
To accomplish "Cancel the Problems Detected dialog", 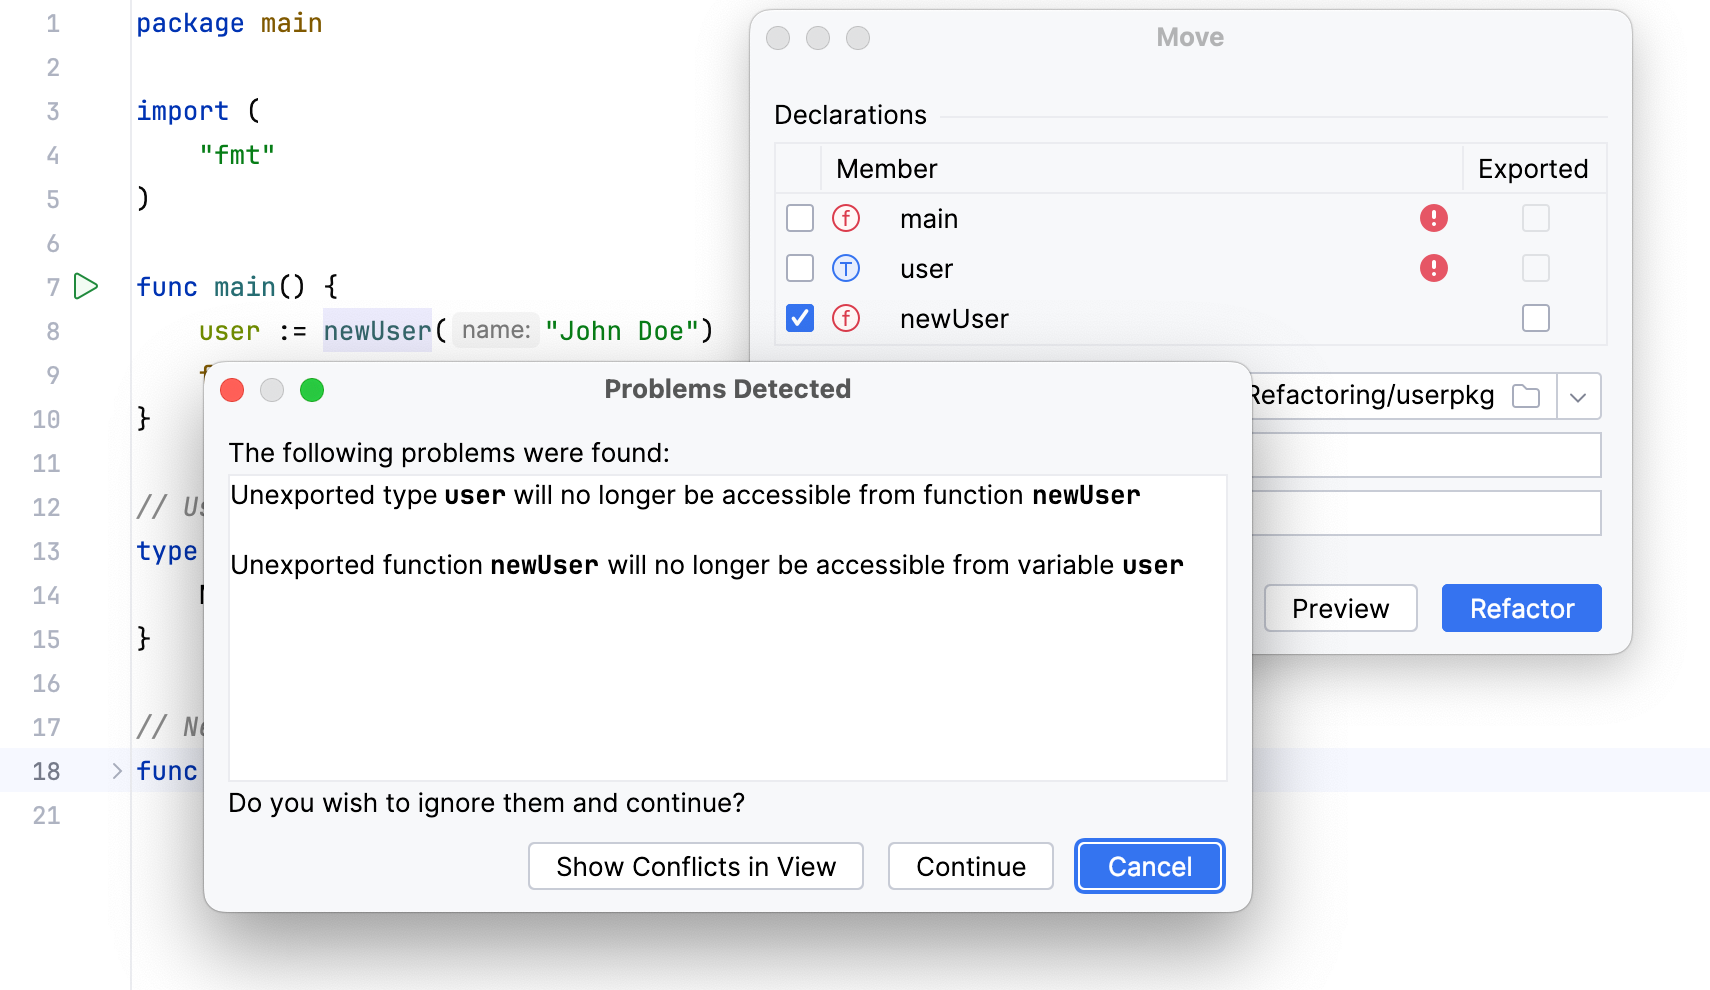I will click(1149, 866).
